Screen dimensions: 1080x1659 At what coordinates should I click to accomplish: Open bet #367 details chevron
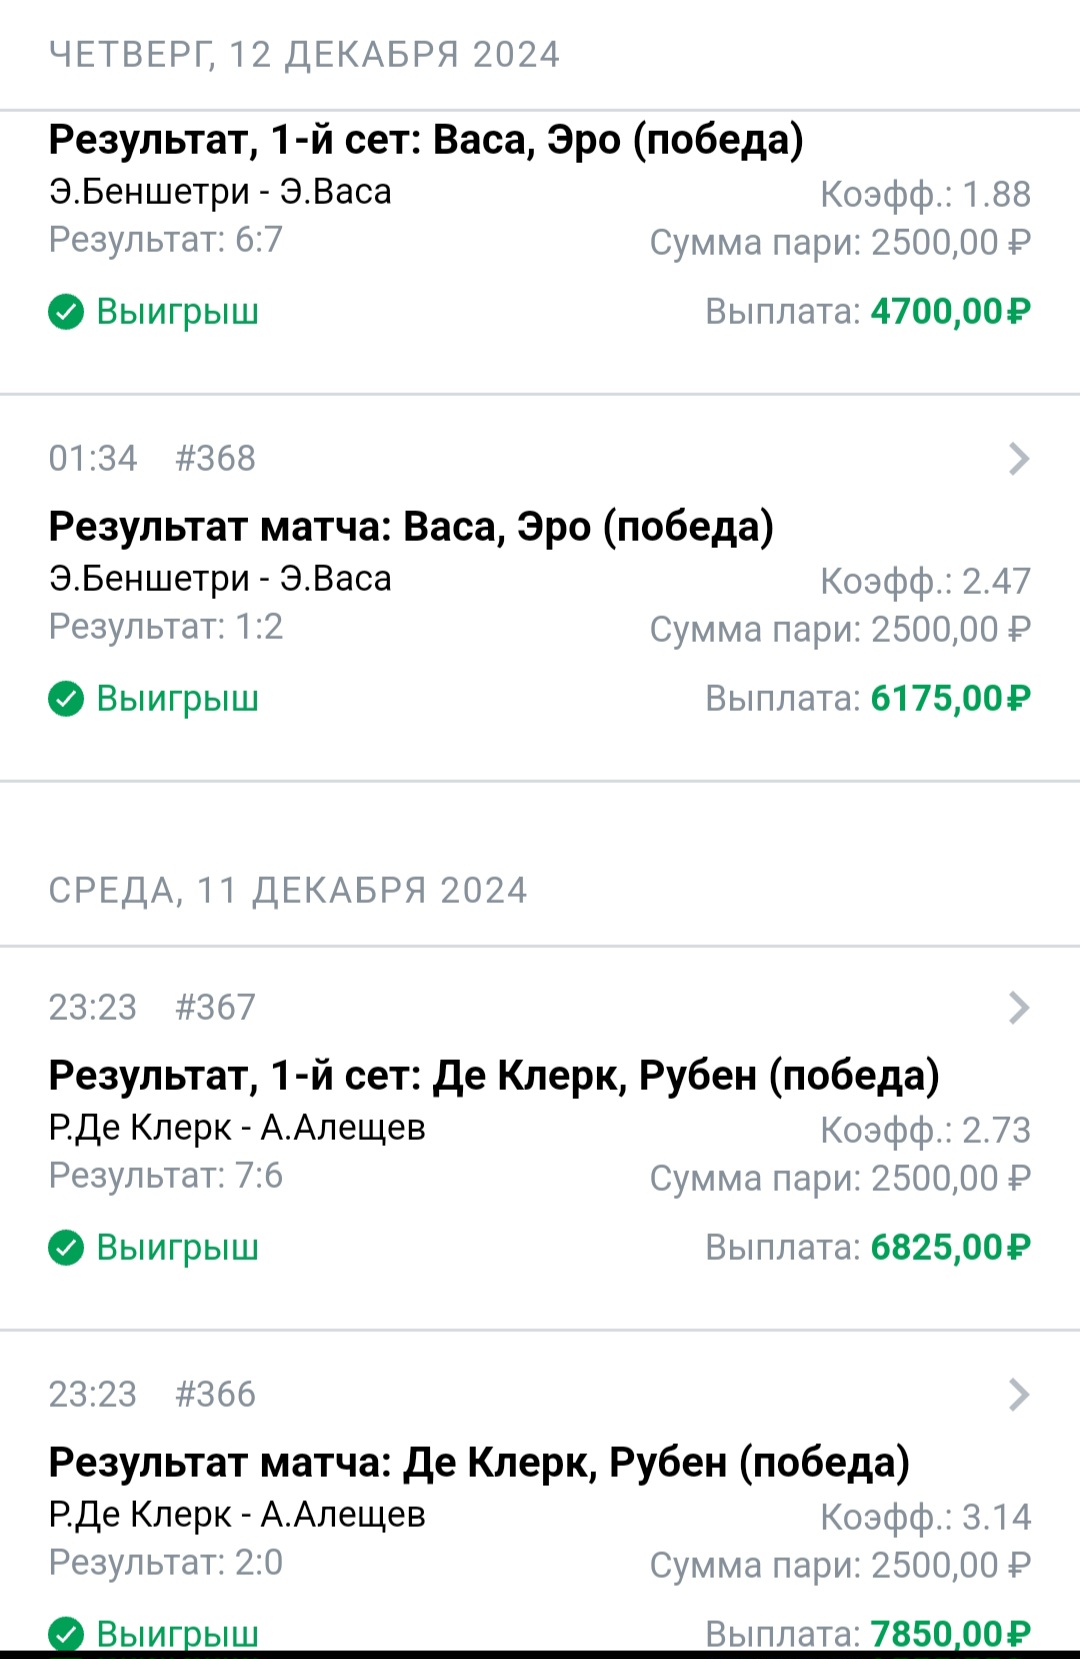tap(1019, 1008)
